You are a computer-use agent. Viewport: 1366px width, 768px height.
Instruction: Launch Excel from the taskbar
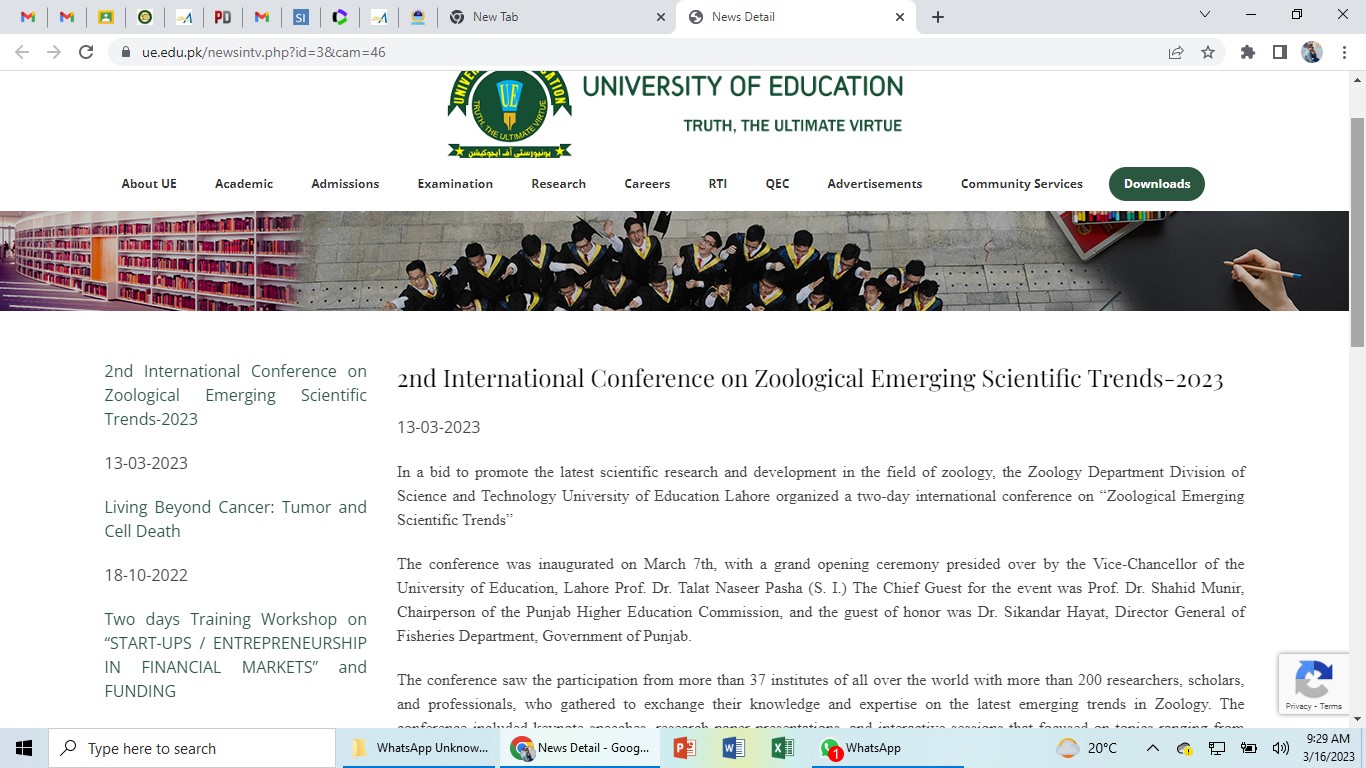(782, 748)
